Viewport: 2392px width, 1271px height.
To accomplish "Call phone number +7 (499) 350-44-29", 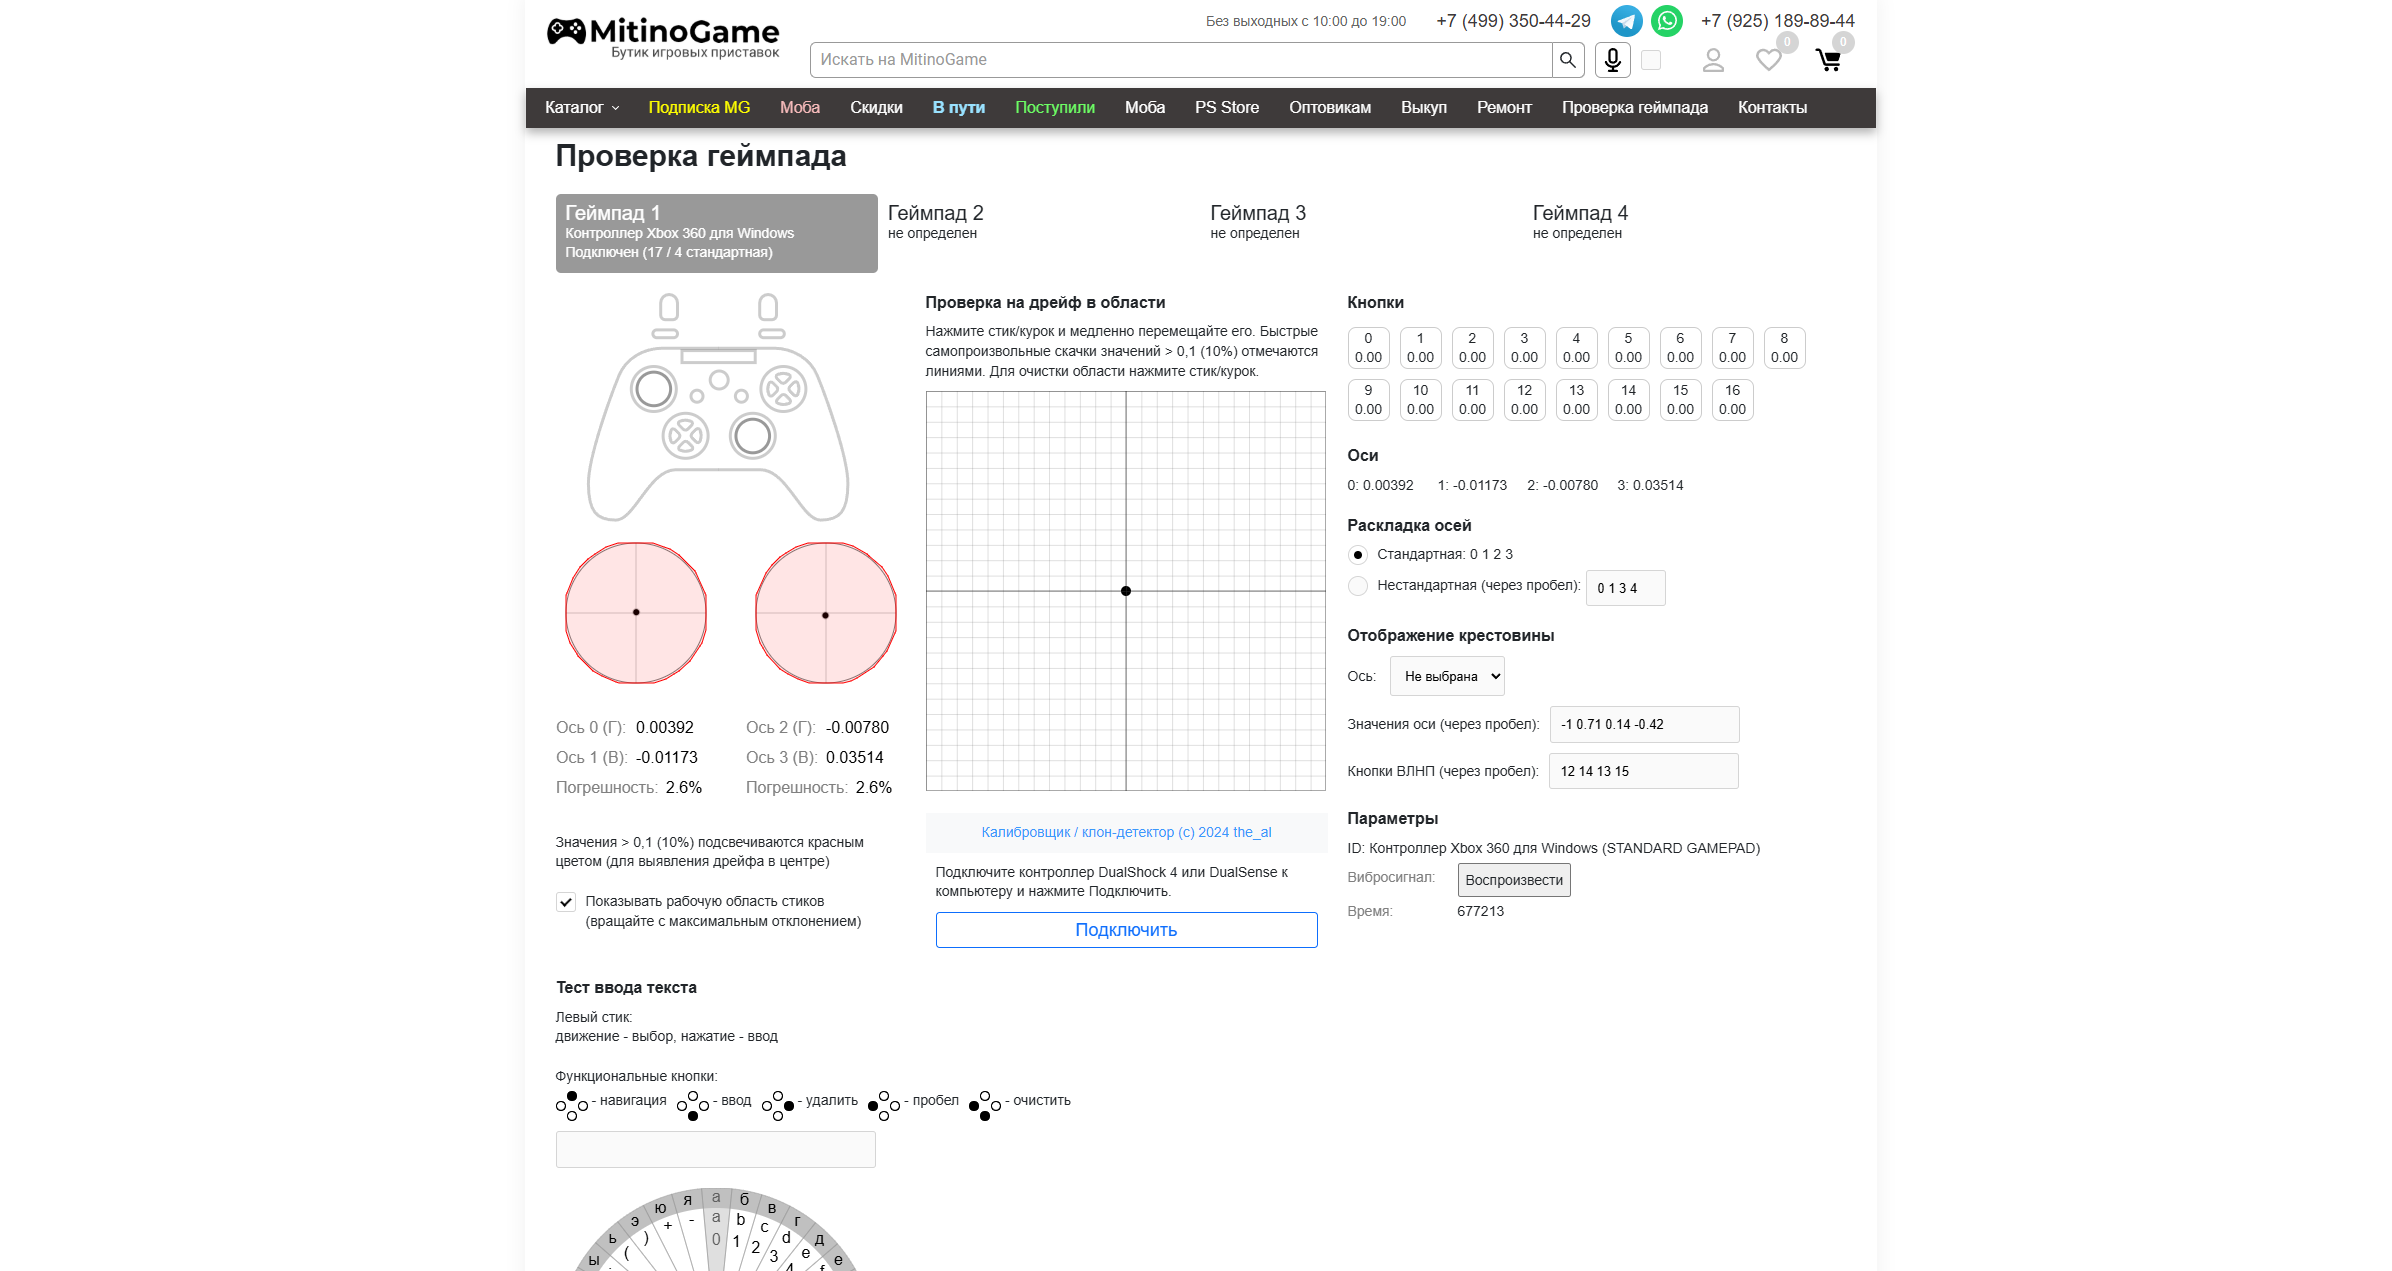I will coord(1513,21).
